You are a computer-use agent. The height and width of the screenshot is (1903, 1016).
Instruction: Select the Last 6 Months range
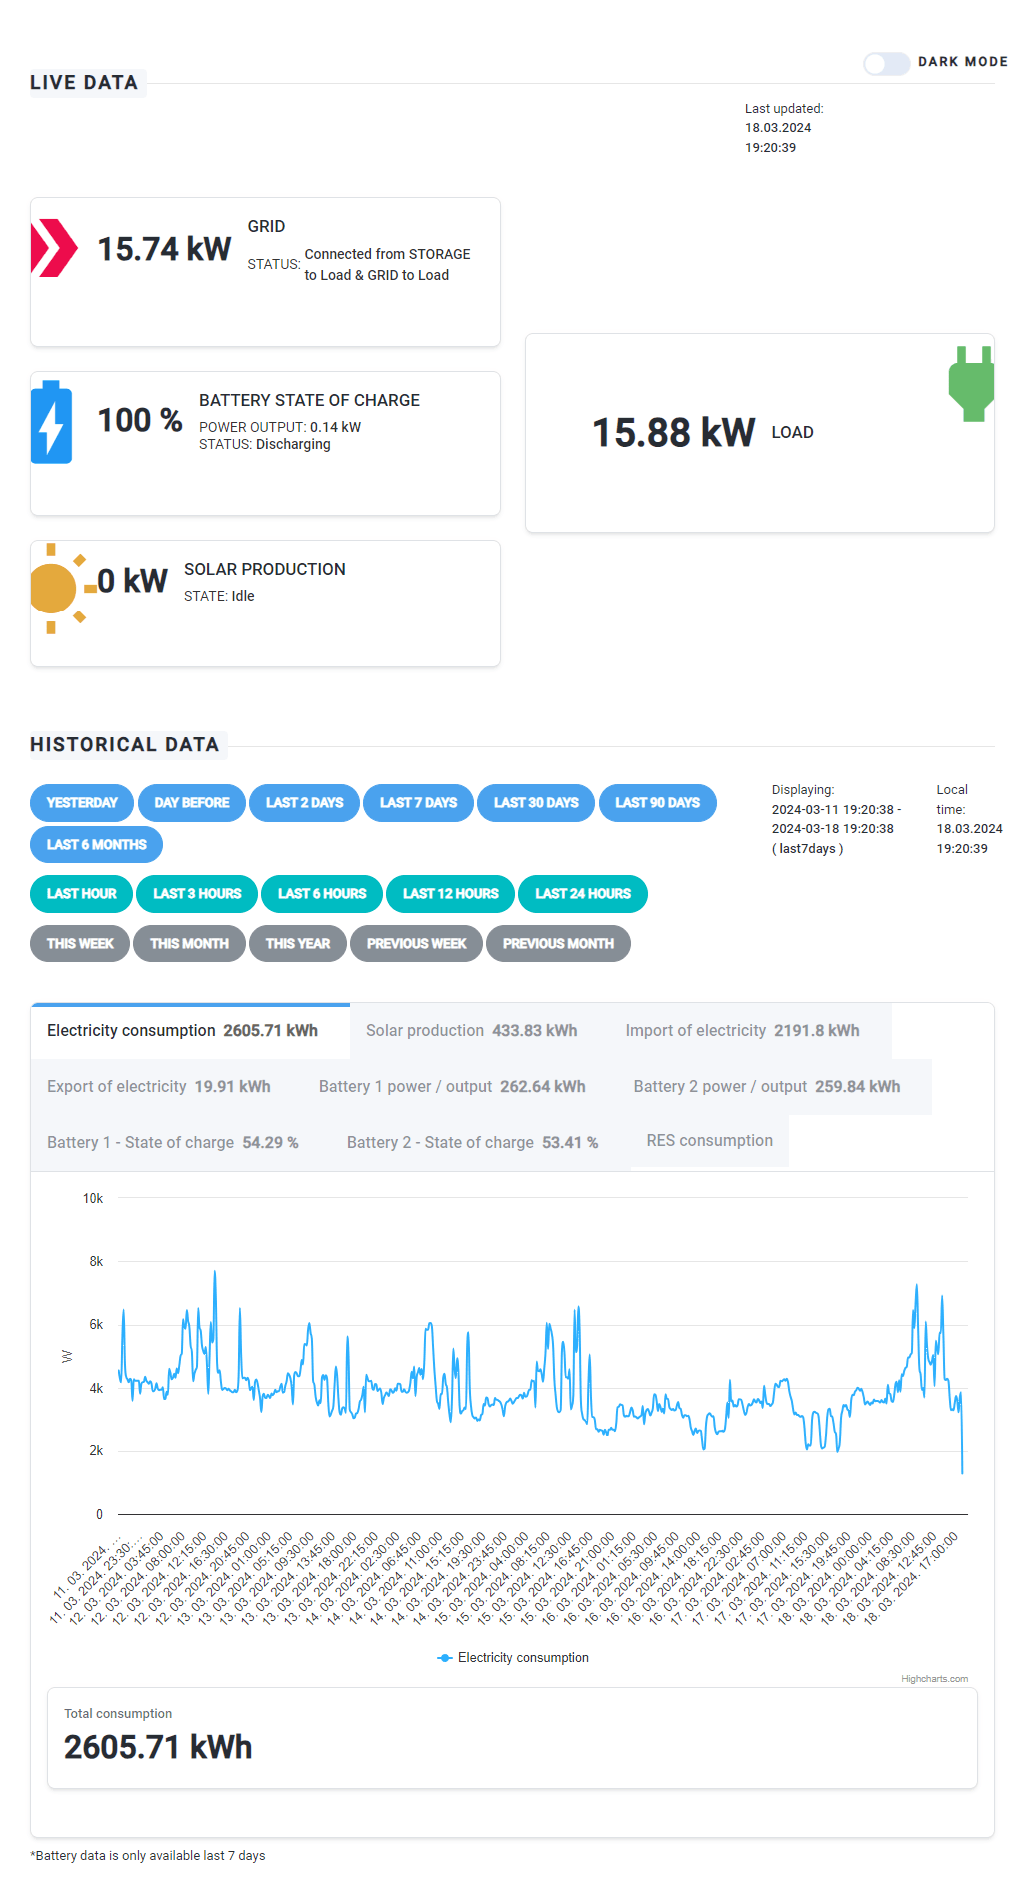96,845
